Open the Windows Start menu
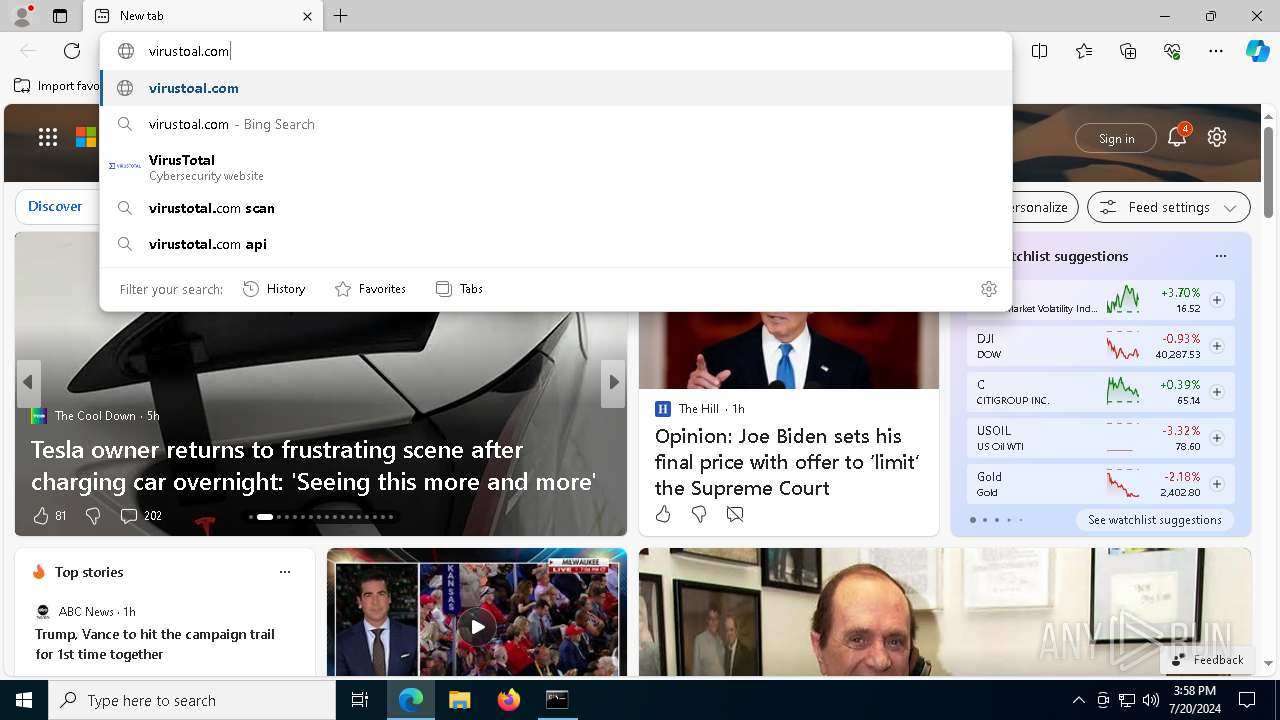Viewport: 1280px width, 720px height. pyautogui.click(x=24, y=701)
